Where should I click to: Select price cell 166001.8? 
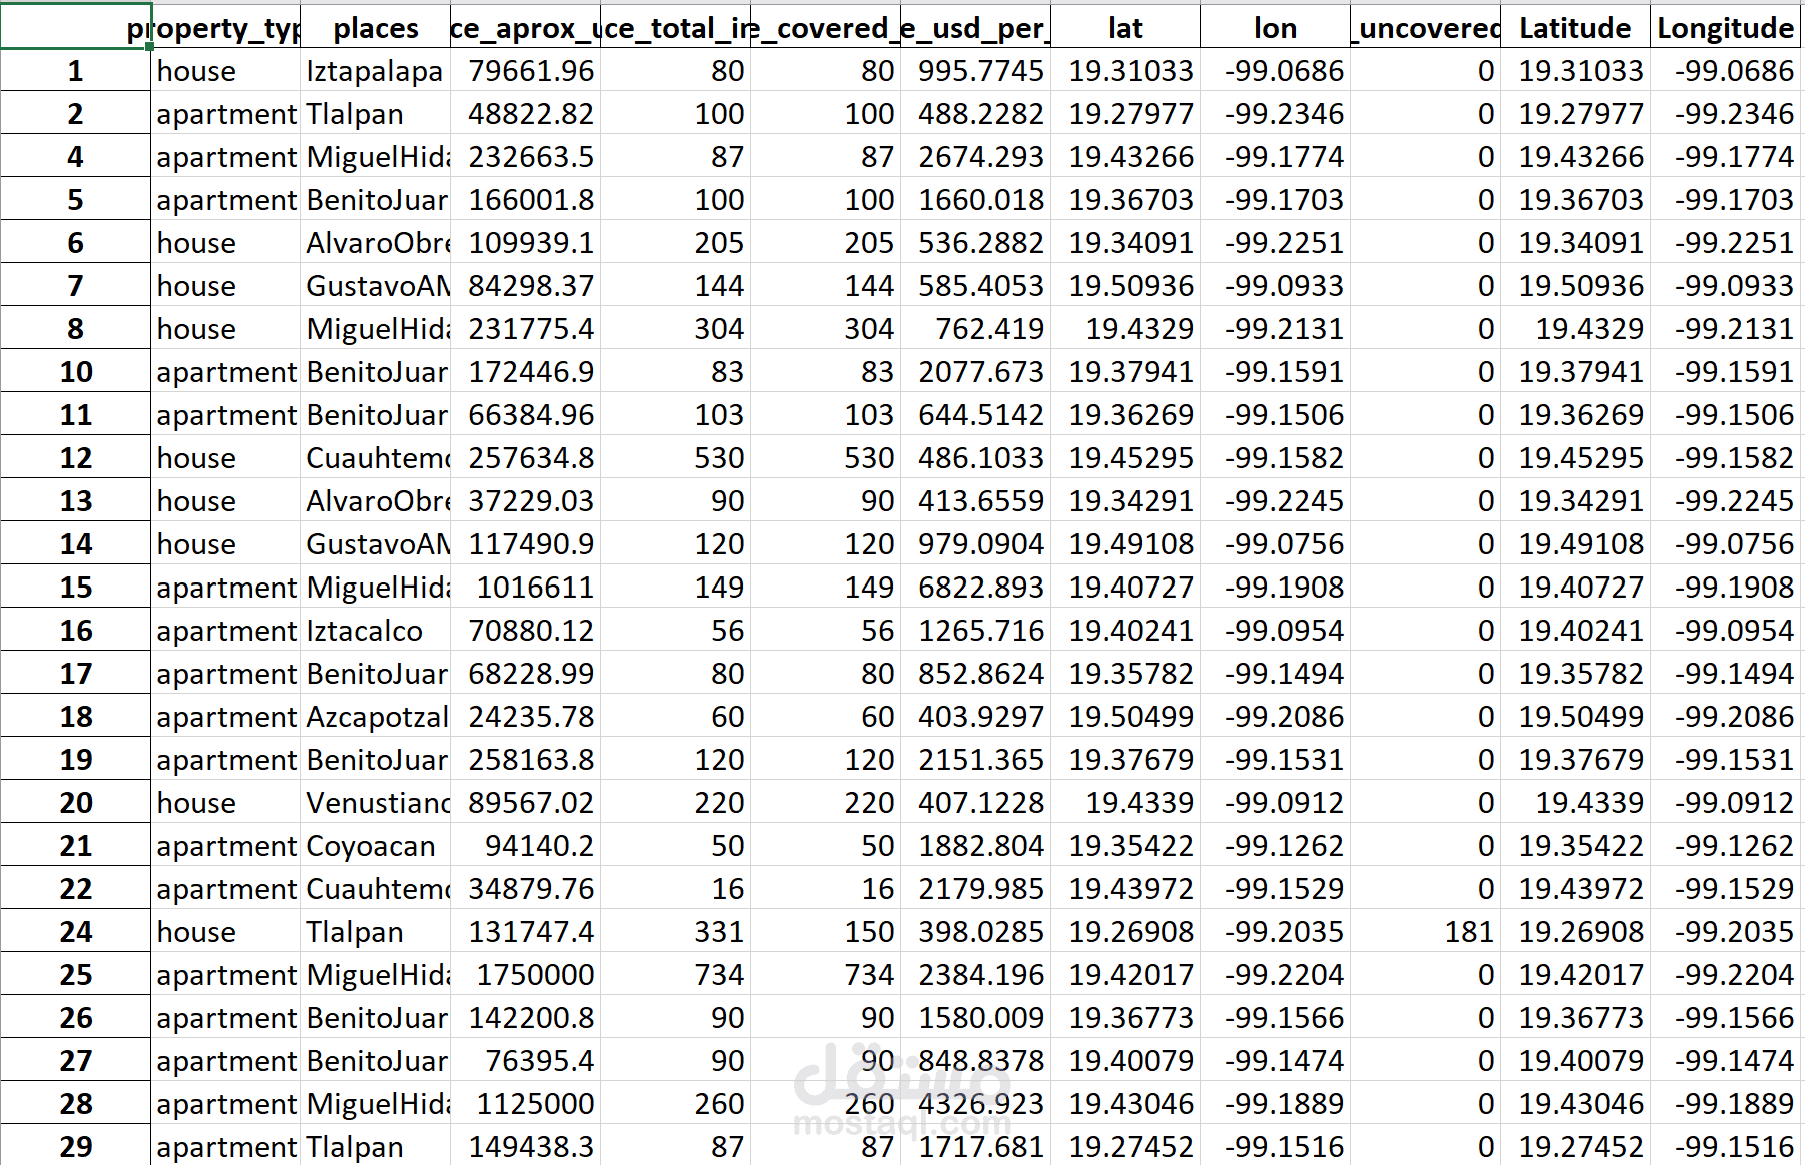[525, 200]
